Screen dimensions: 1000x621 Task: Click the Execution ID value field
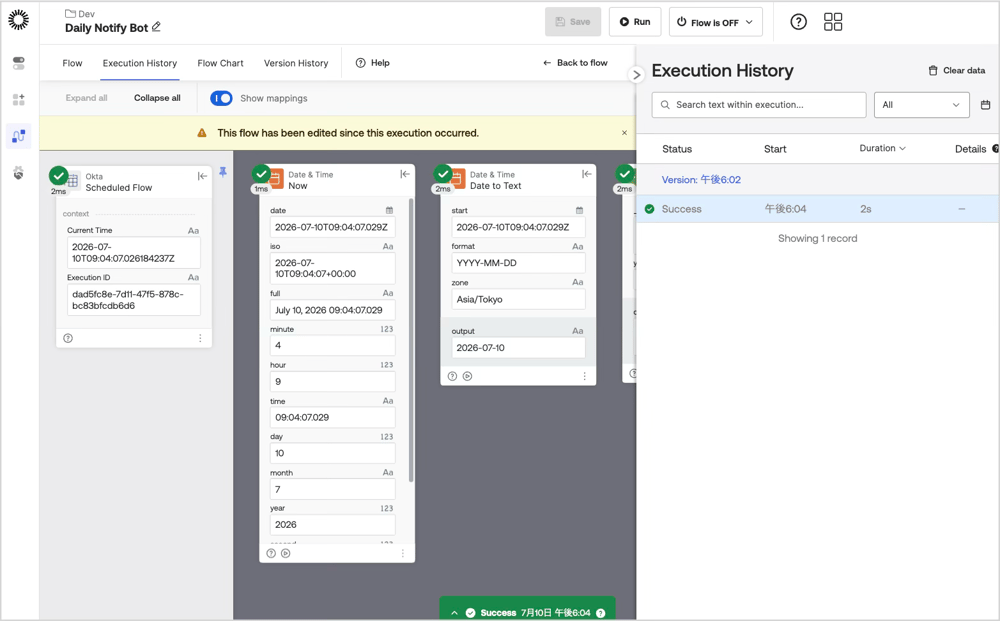coord(134,300)
